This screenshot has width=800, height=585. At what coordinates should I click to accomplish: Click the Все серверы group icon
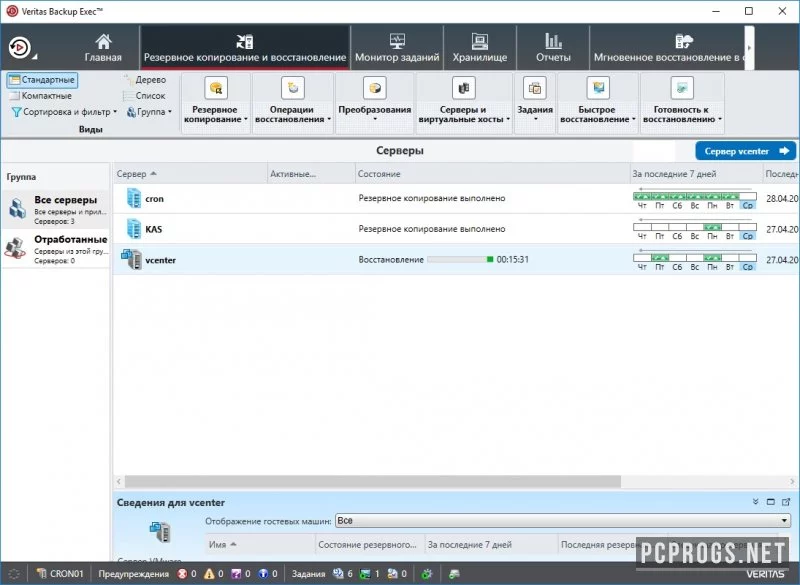(x=18, y=209)
